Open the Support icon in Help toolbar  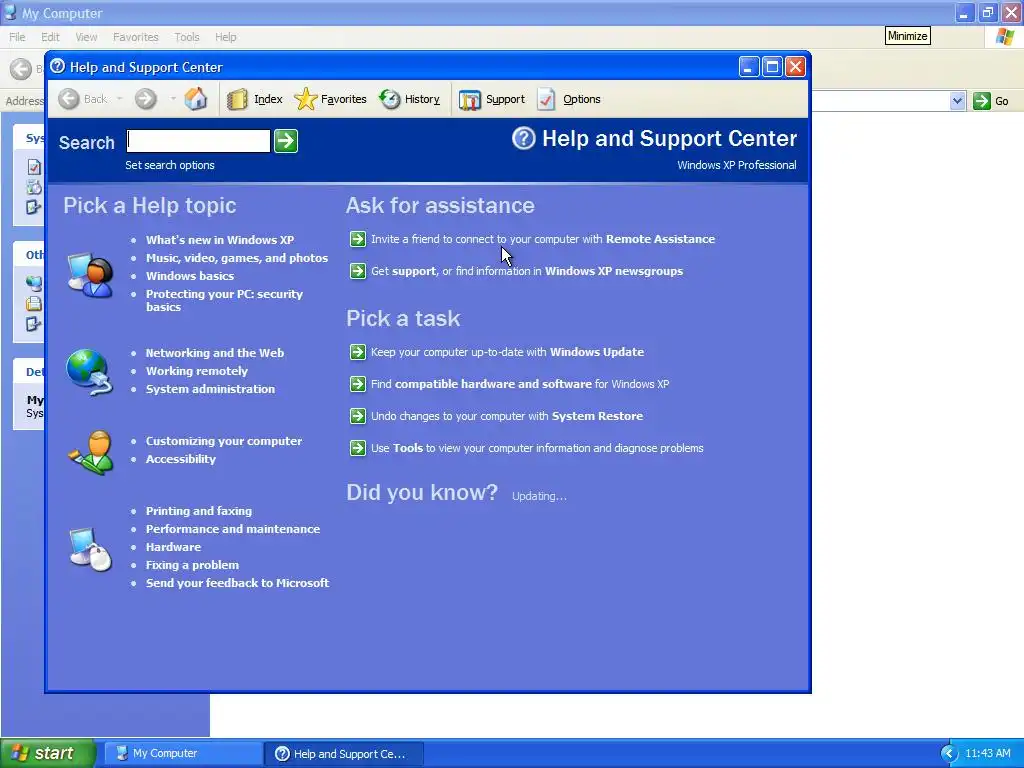click(470, 100)
